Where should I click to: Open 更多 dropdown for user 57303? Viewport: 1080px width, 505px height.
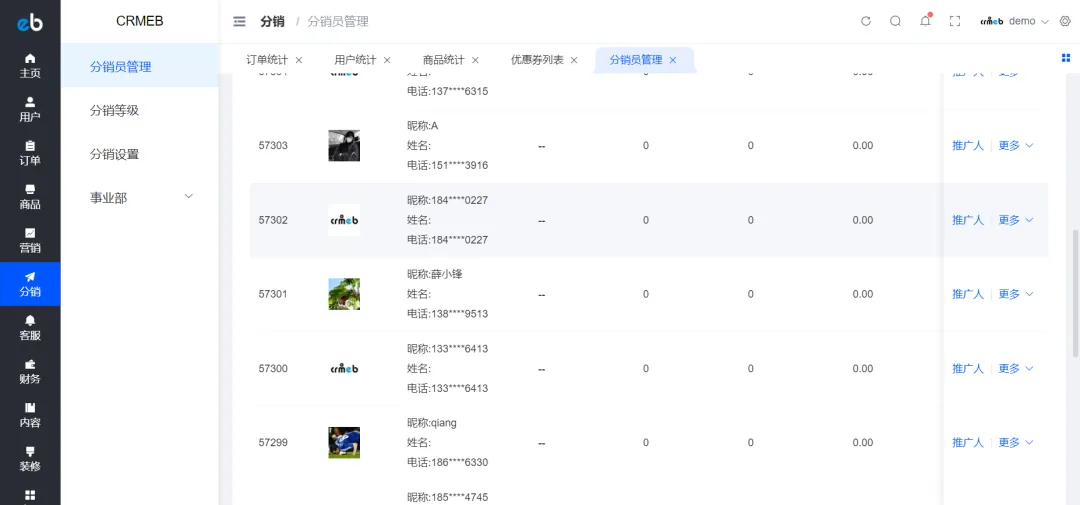tap(1015, 146)
